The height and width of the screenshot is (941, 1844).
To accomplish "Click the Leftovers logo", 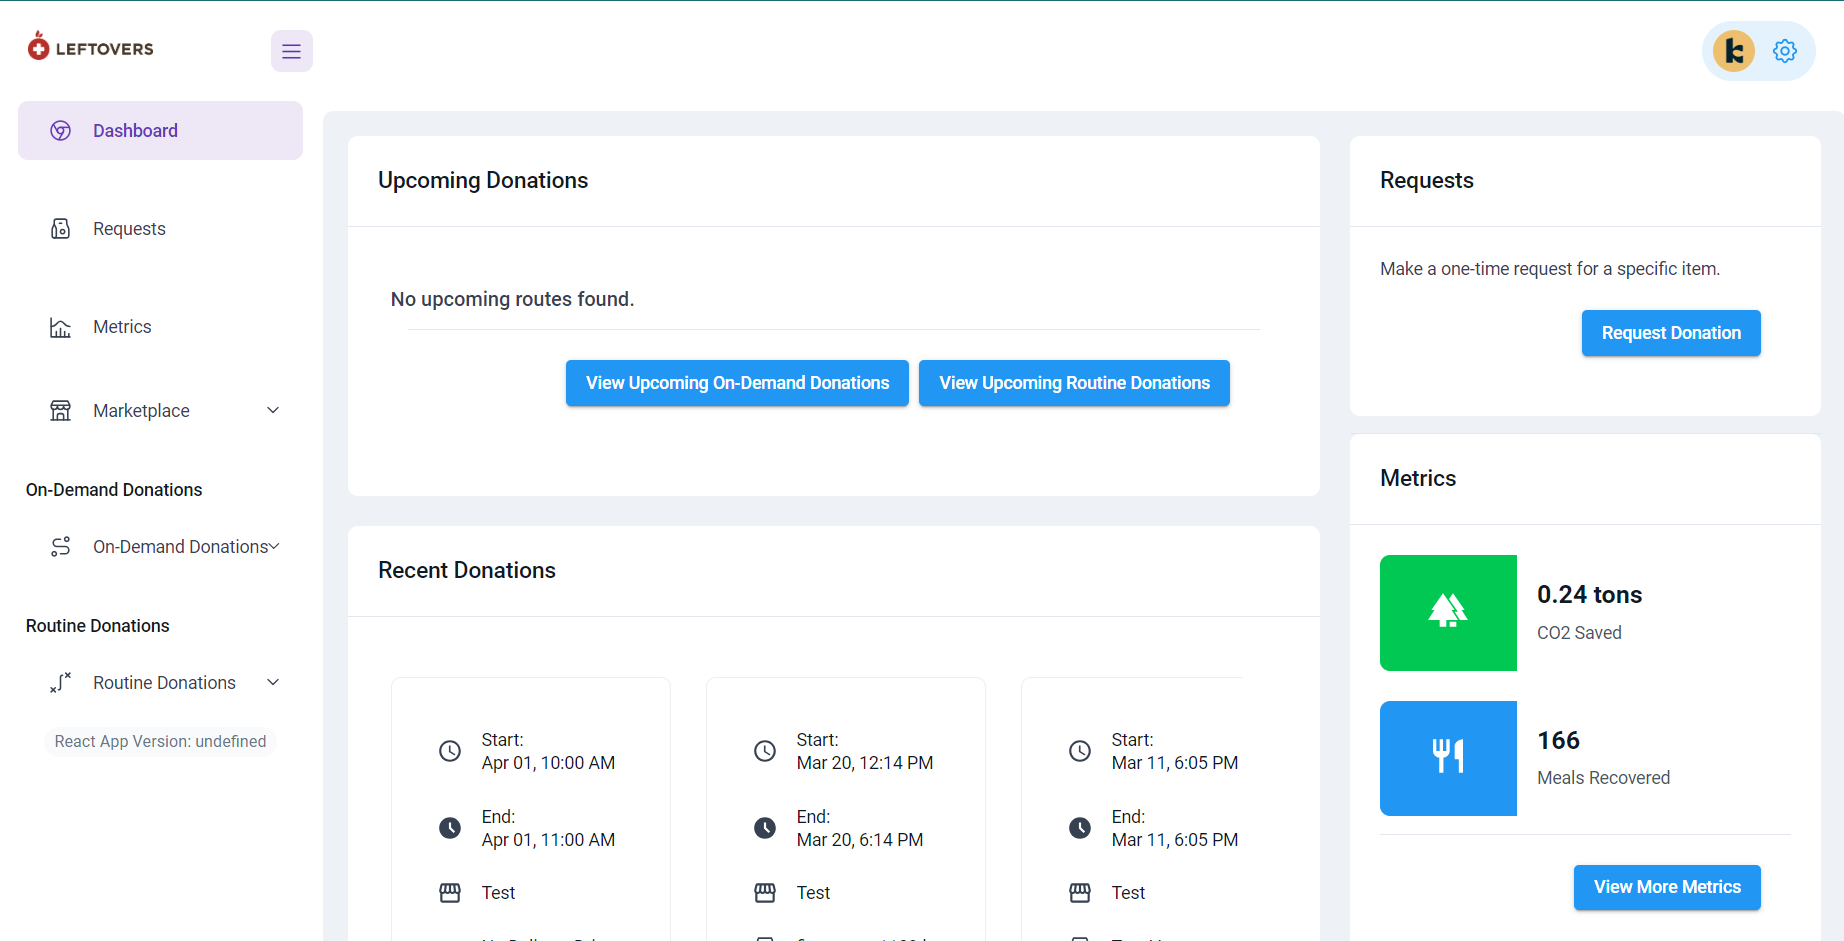I will point(90,47).
